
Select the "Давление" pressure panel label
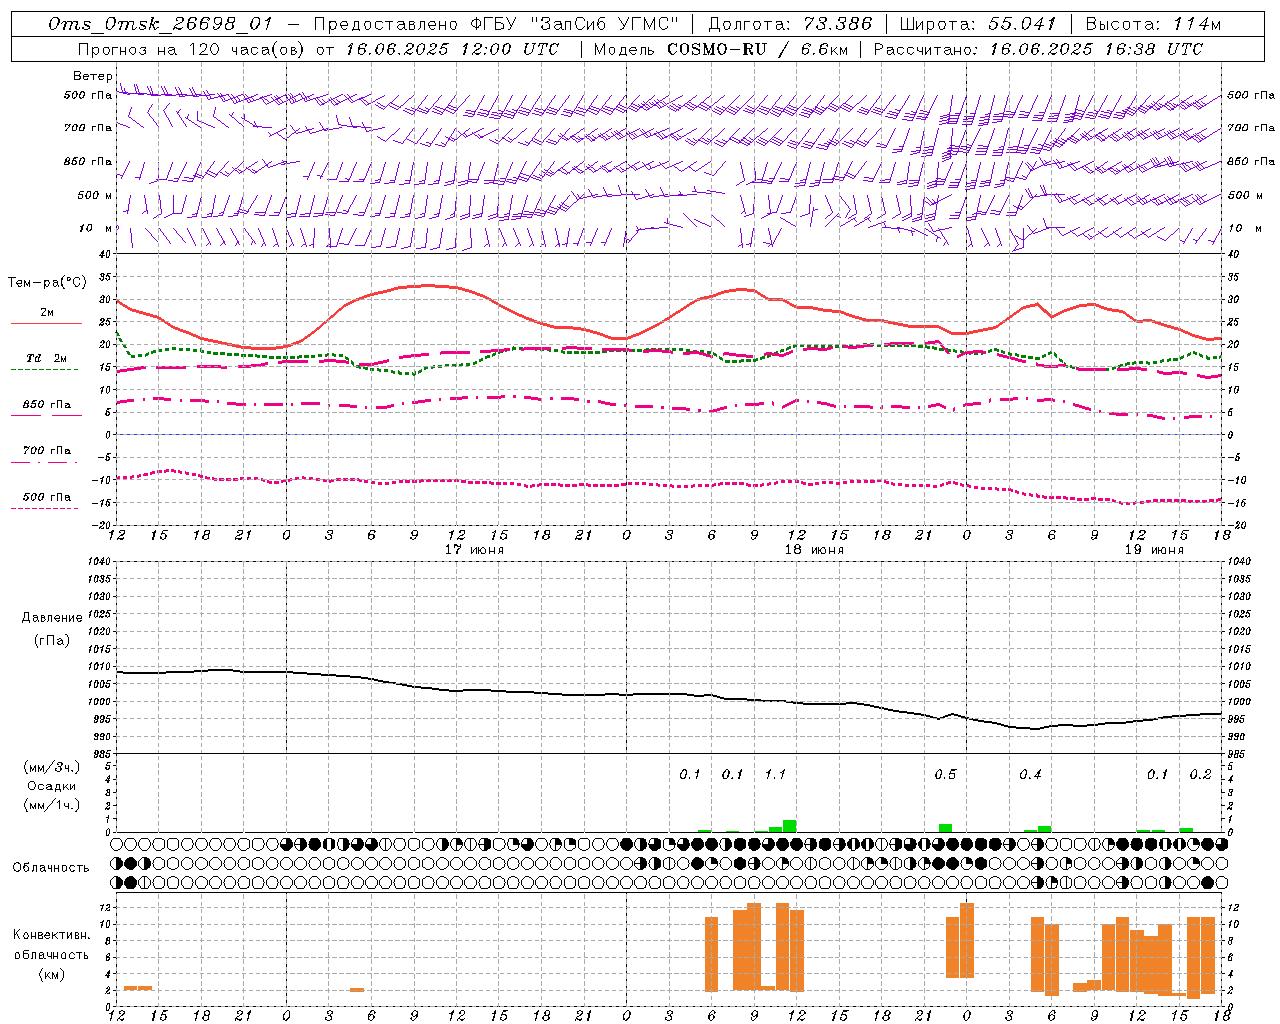click(x=52, y=618)
